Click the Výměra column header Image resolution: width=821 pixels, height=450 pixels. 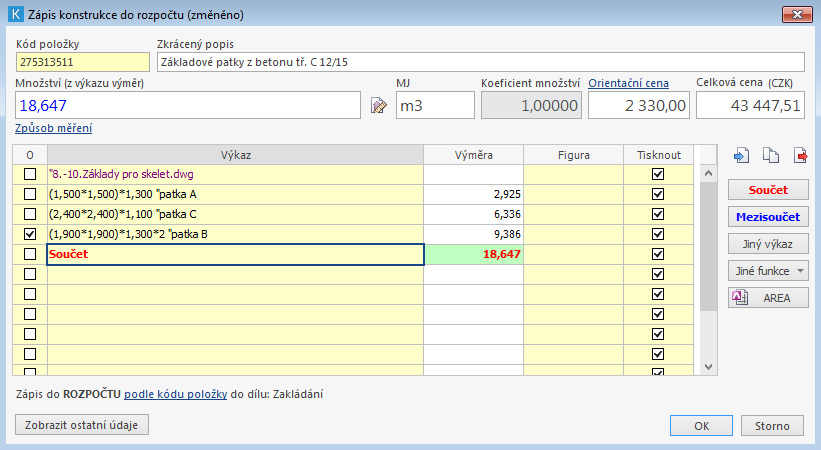pyautogui.click(x=473, y=155)
